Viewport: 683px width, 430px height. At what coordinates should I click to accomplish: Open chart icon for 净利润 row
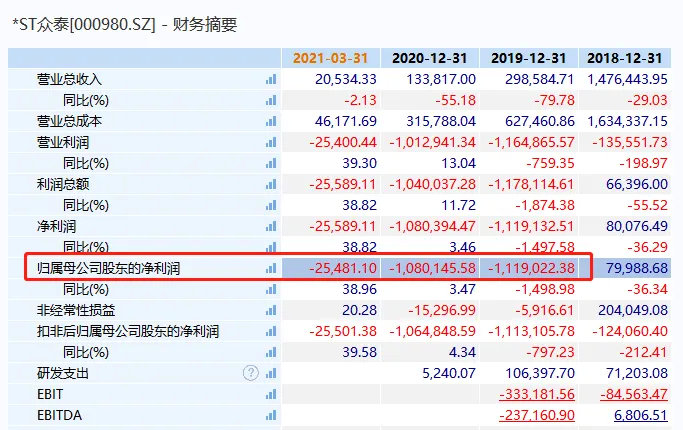[271, 226]
